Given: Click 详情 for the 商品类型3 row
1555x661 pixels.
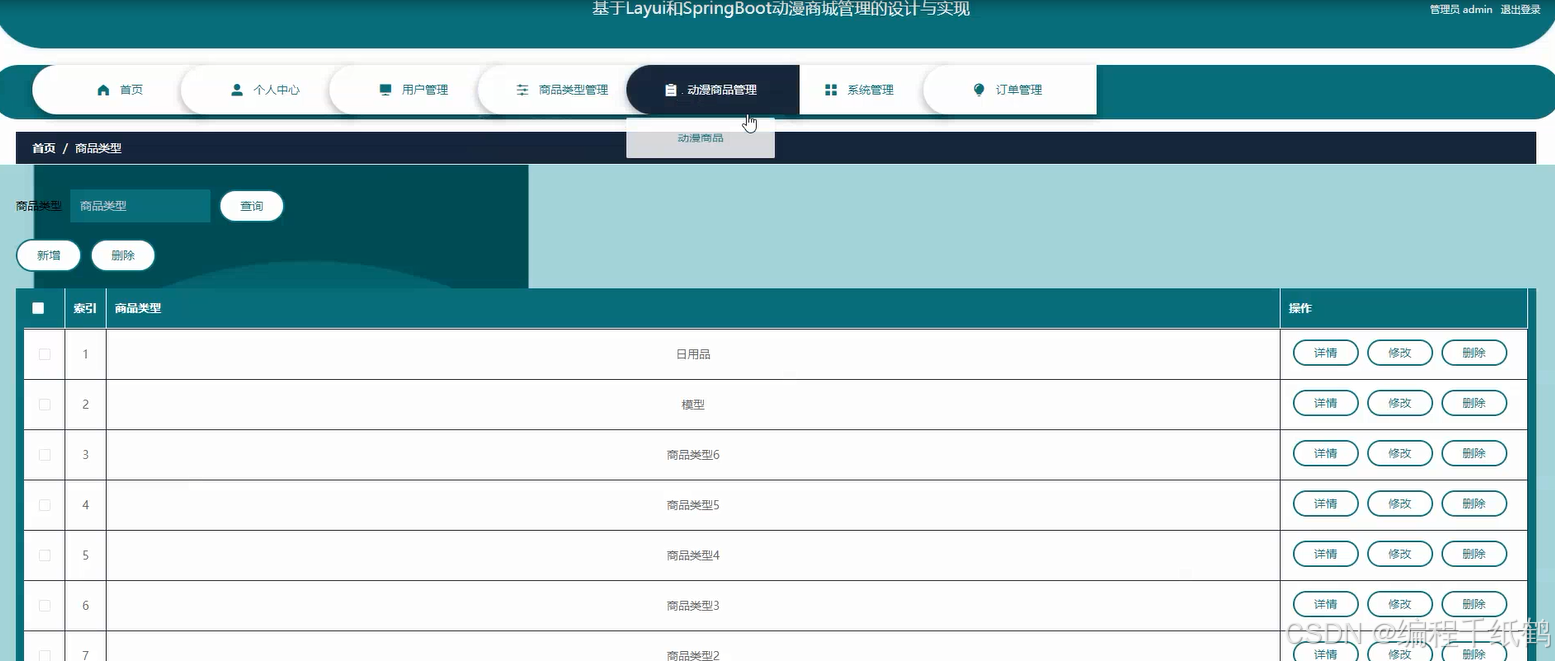Looking at the screenshot, I should coord(1326,604).
